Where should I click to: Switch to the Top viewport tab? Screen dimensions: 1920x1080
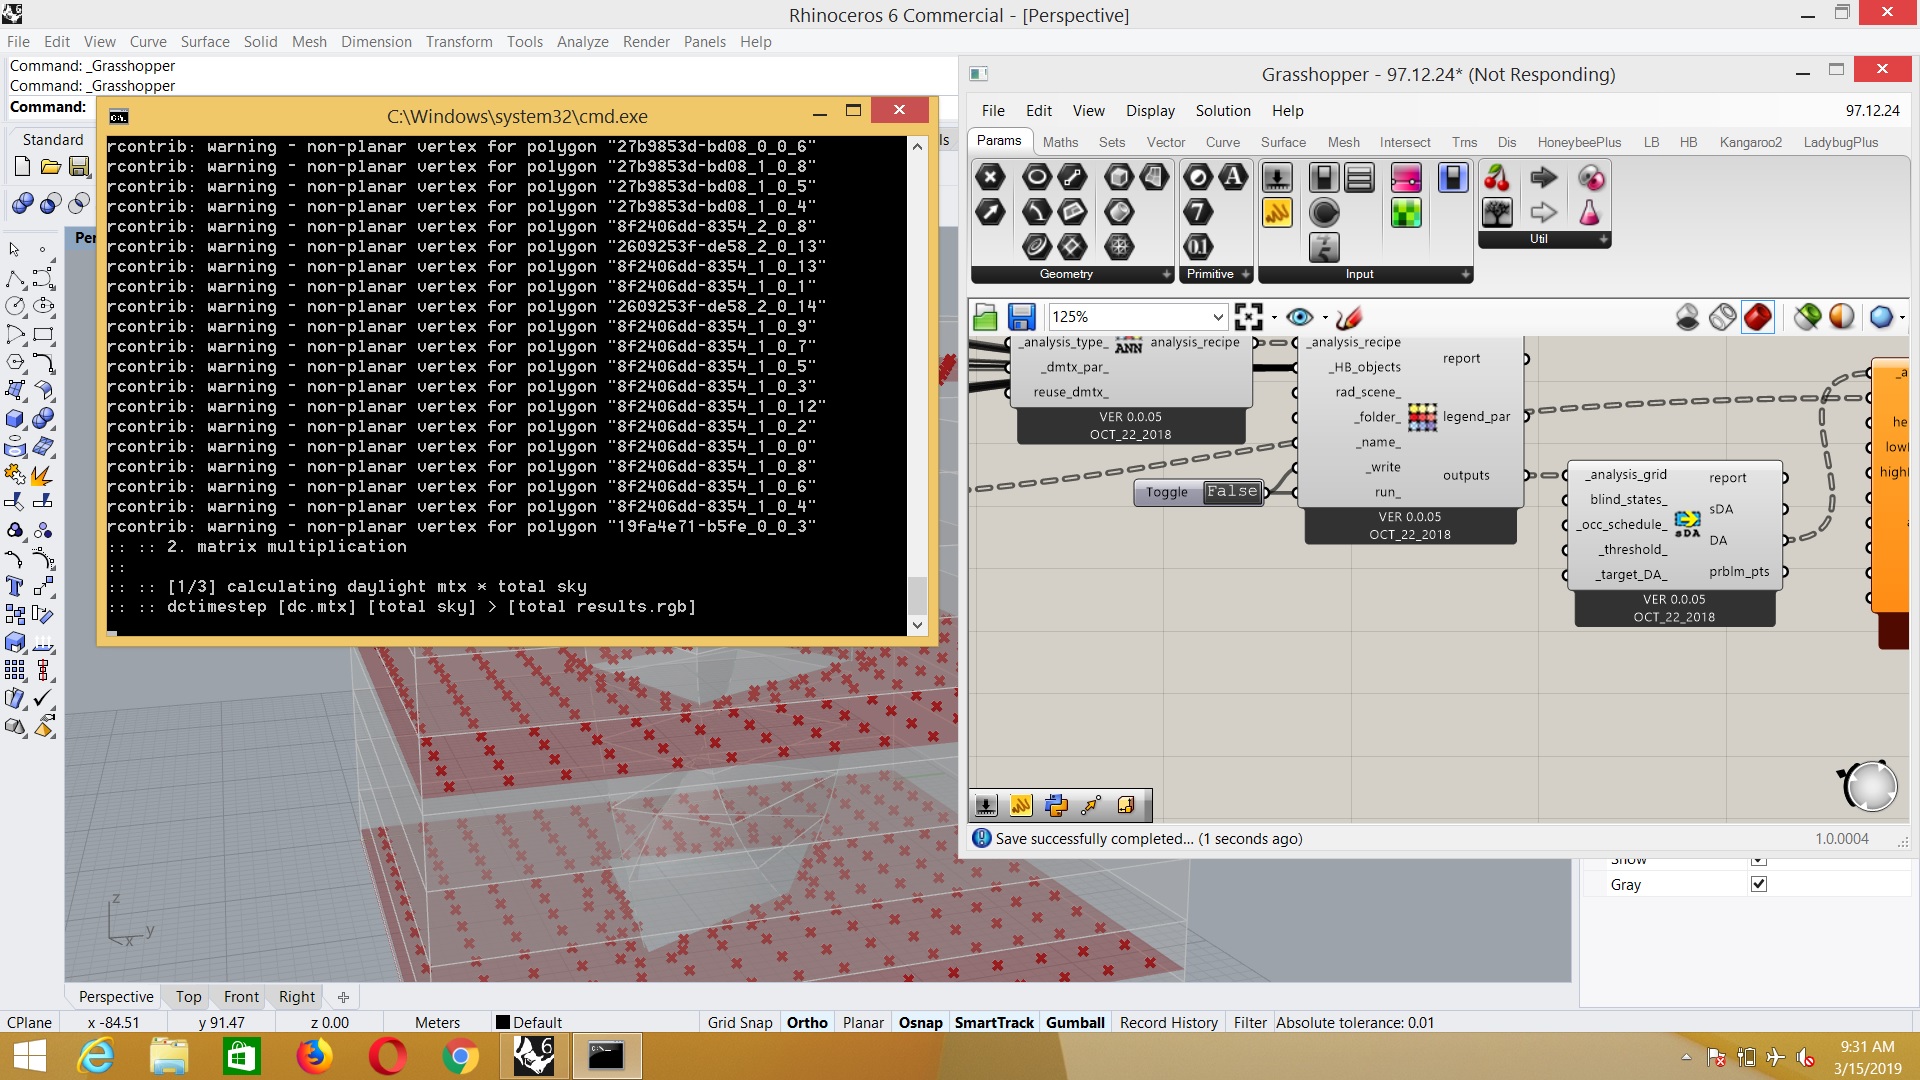coord(188,996)
